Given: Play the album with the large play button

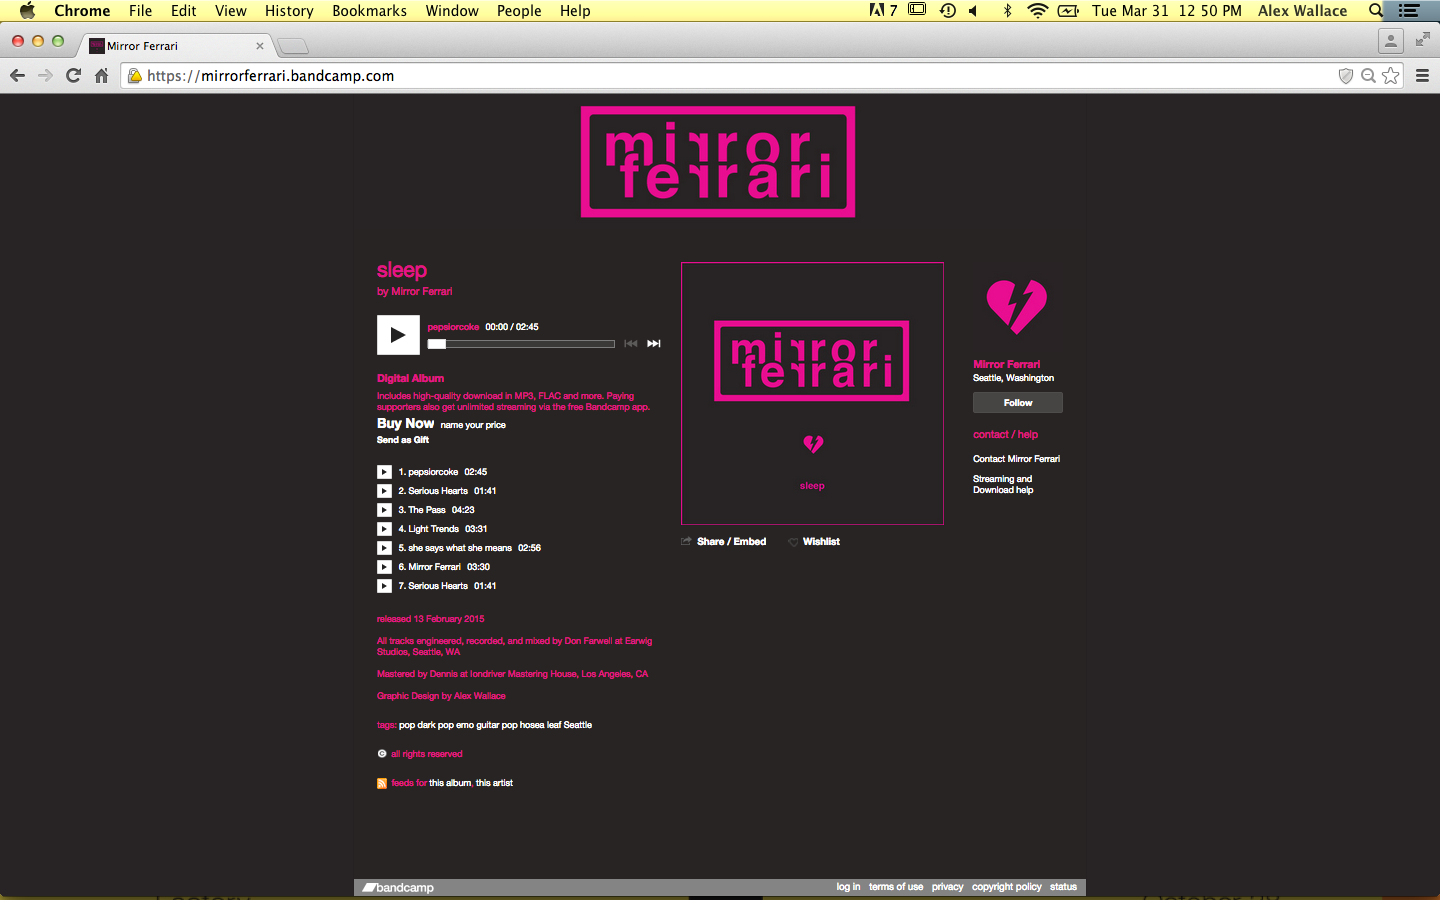Looking at the screenshot, I should [x=398, y=335].
